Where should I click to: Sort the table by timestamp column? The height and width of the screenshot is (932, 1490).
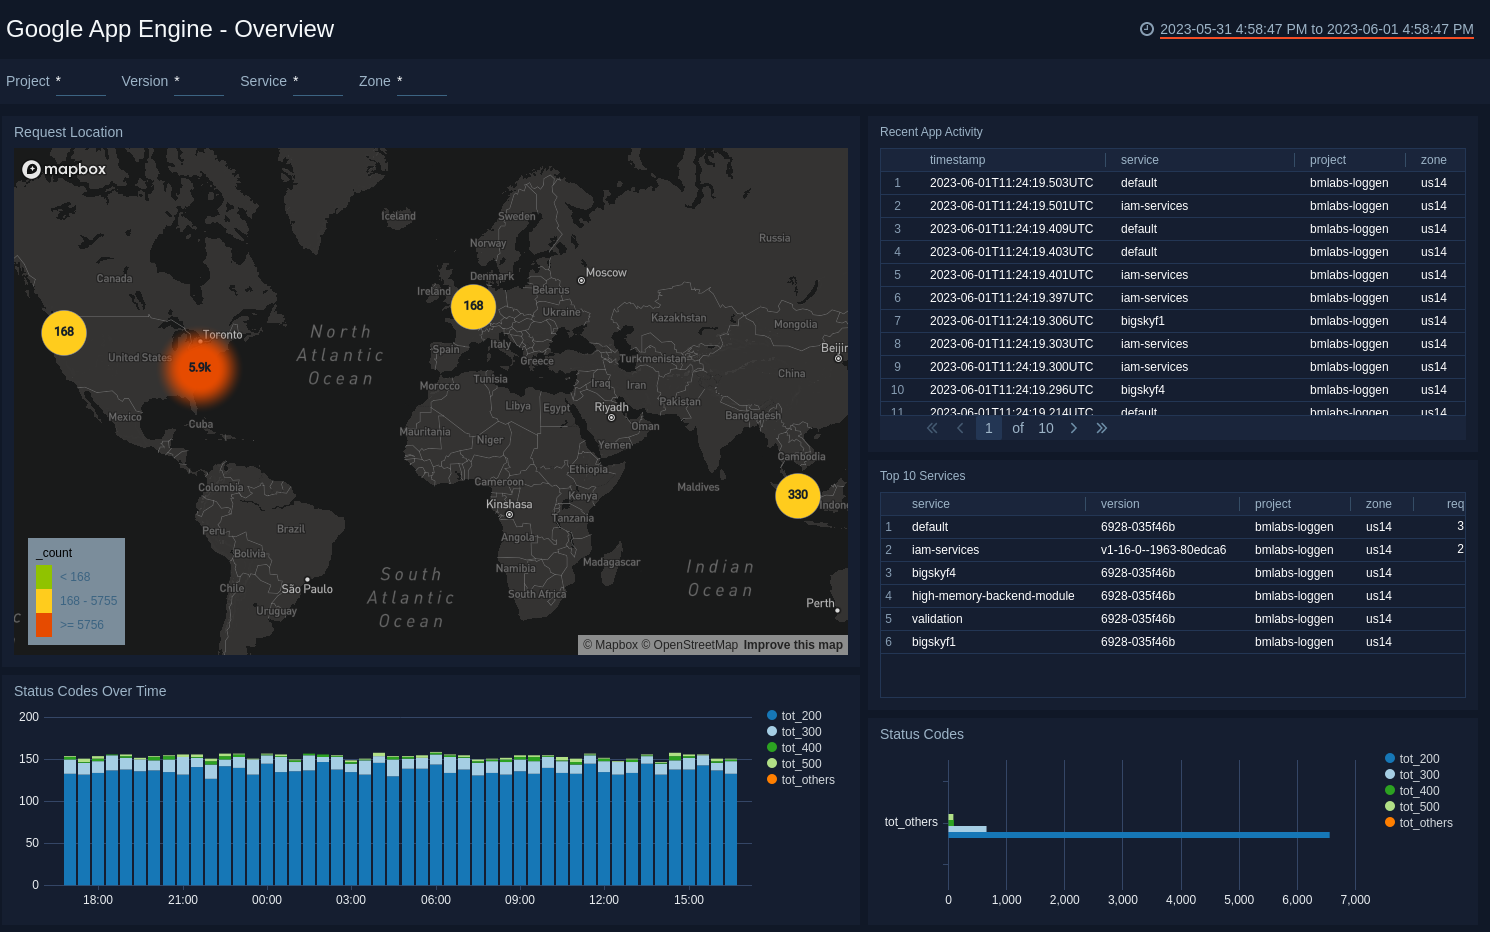tap(959, 159)
